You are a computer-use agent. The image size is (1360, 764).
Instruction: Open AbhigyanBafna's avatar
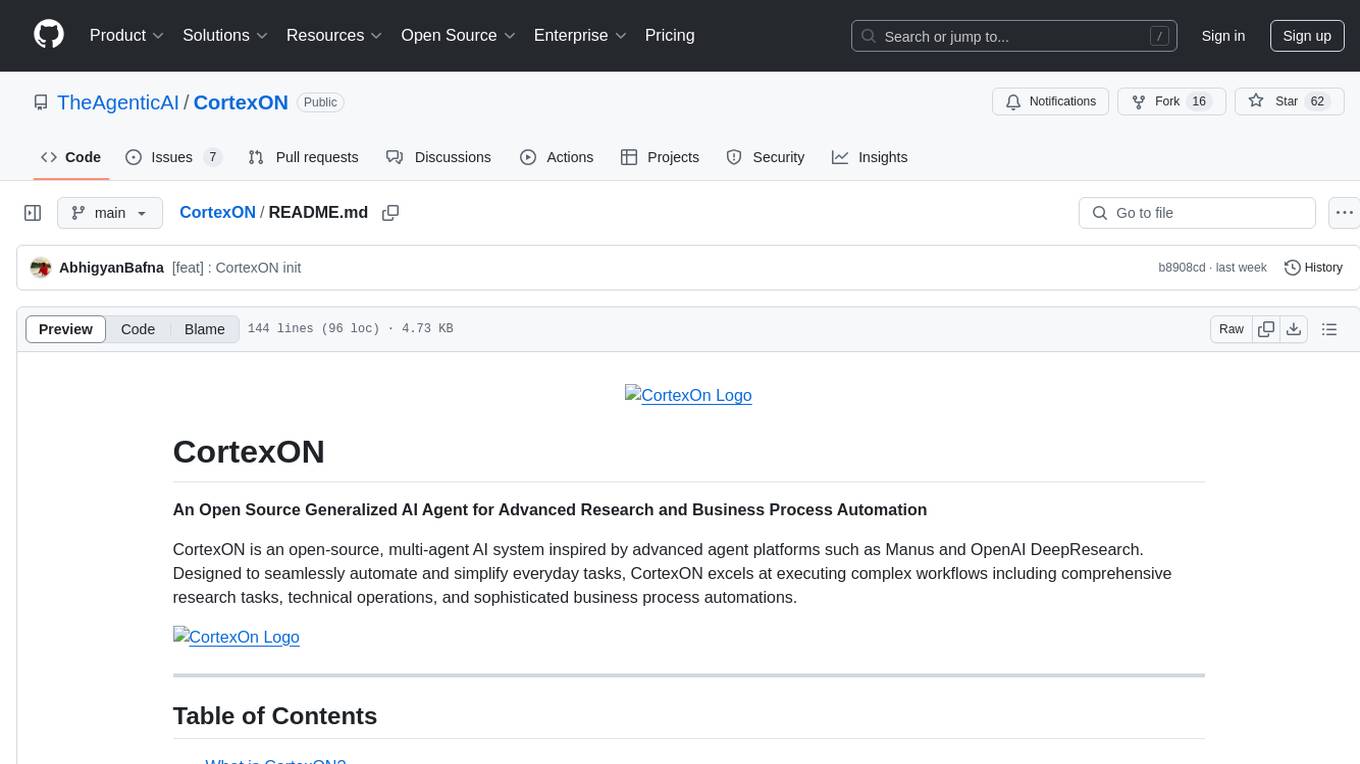tap(41, 268)
